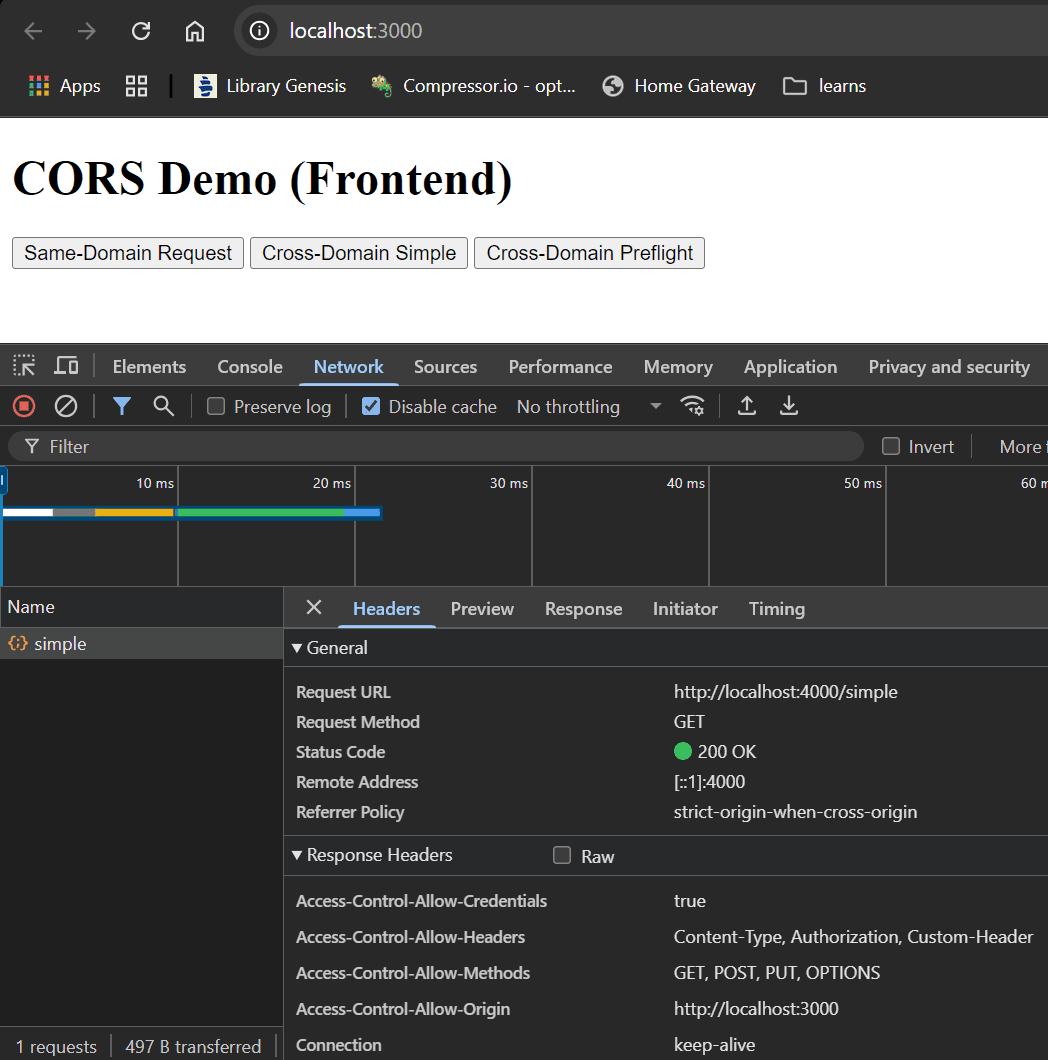Toggle the device toolbar
The image size is (1048, 1060).
point(66,365)
